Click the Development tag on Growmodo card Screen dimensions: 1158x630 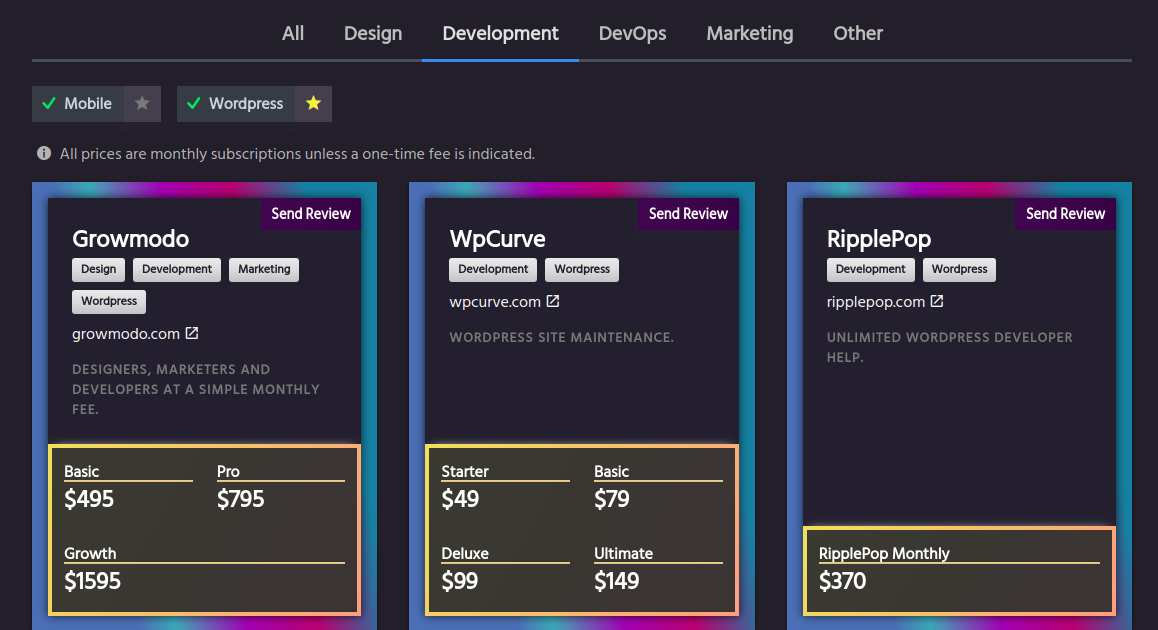(177, 270)
